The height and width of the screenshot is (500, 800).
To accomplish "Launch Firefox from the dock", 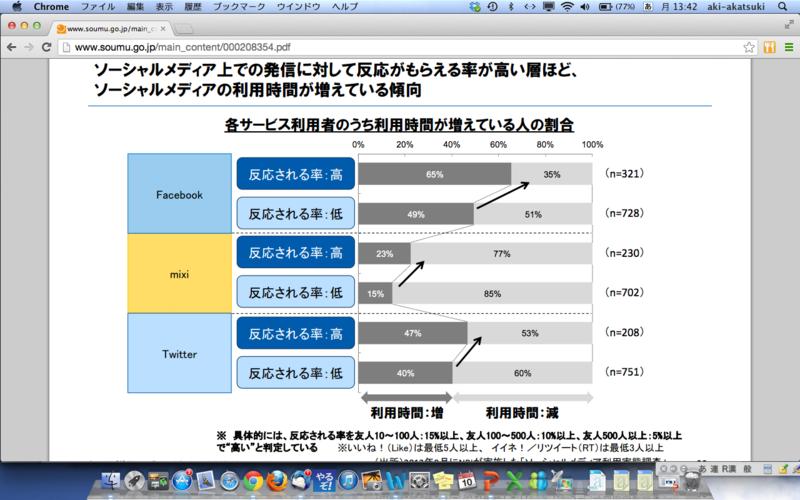I will click(277, 481).
